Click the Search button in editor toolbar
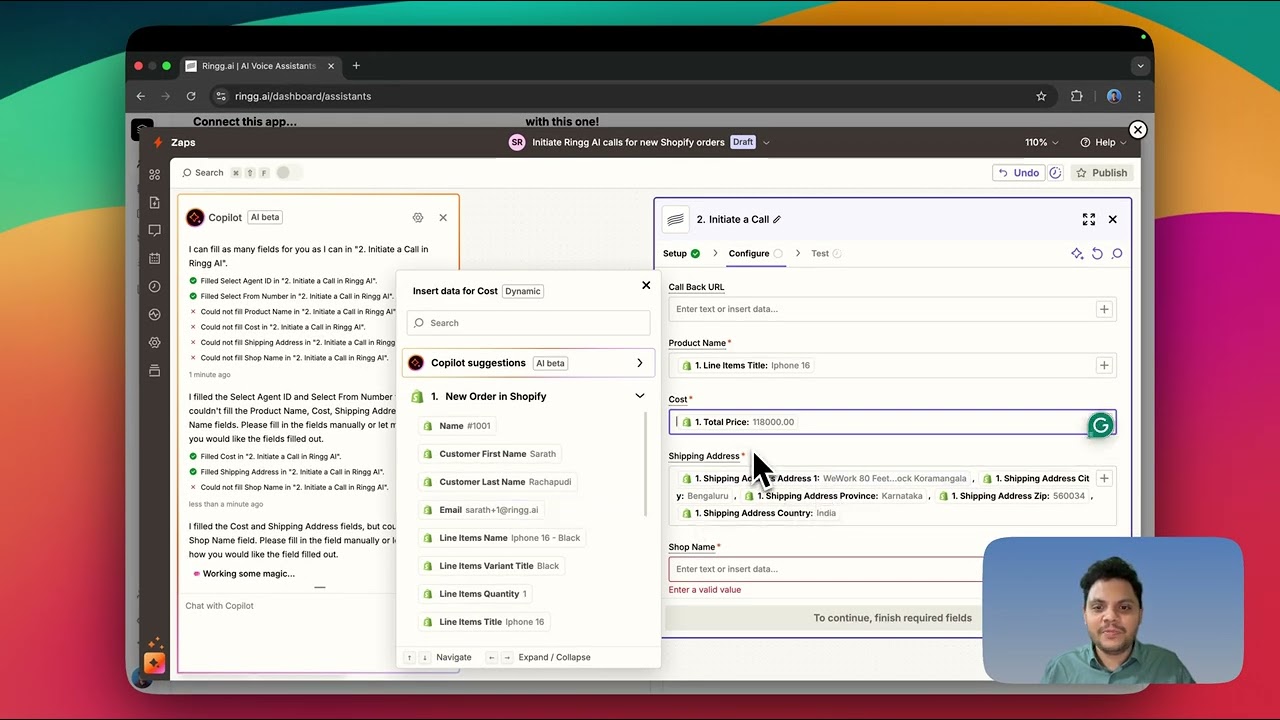 click(202, 173)
